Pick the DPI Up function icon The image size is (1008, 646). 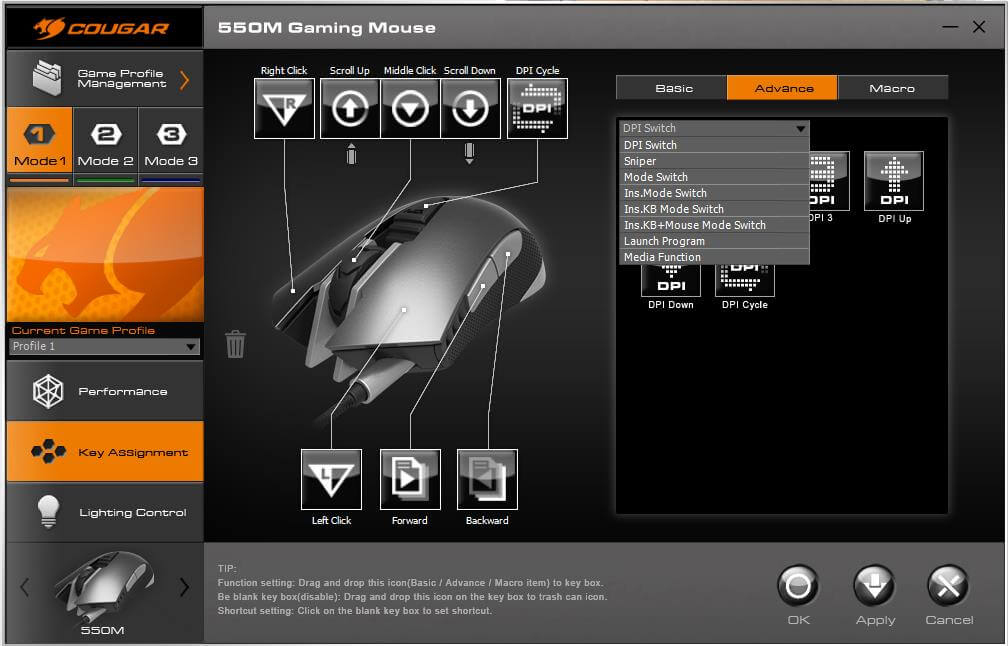[x=893, y=181]
